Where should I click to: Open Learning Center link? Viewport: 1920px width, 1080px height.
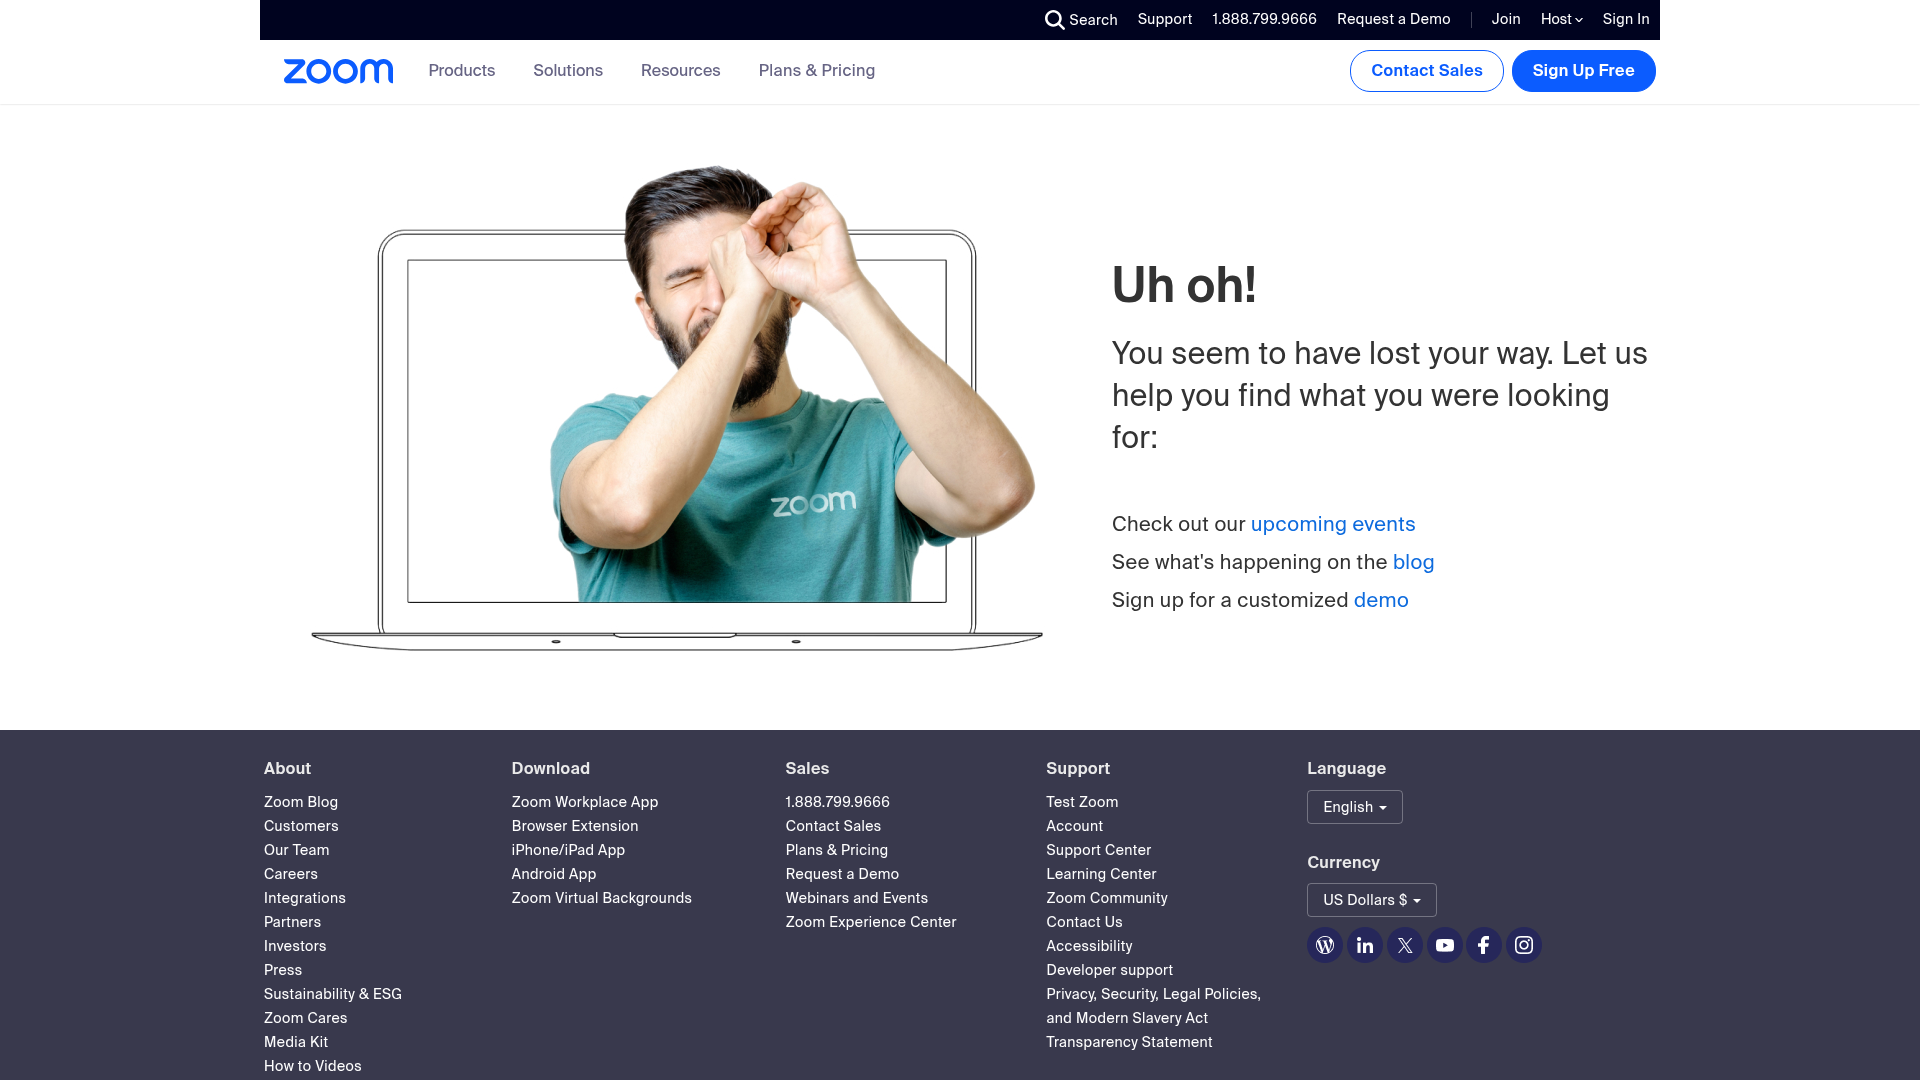click(1101, 874)
